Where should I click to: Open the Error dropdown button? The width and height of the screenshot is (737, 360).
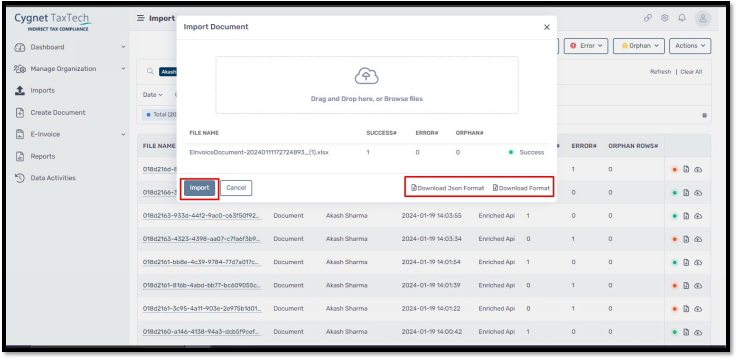(x=586, y=46)
